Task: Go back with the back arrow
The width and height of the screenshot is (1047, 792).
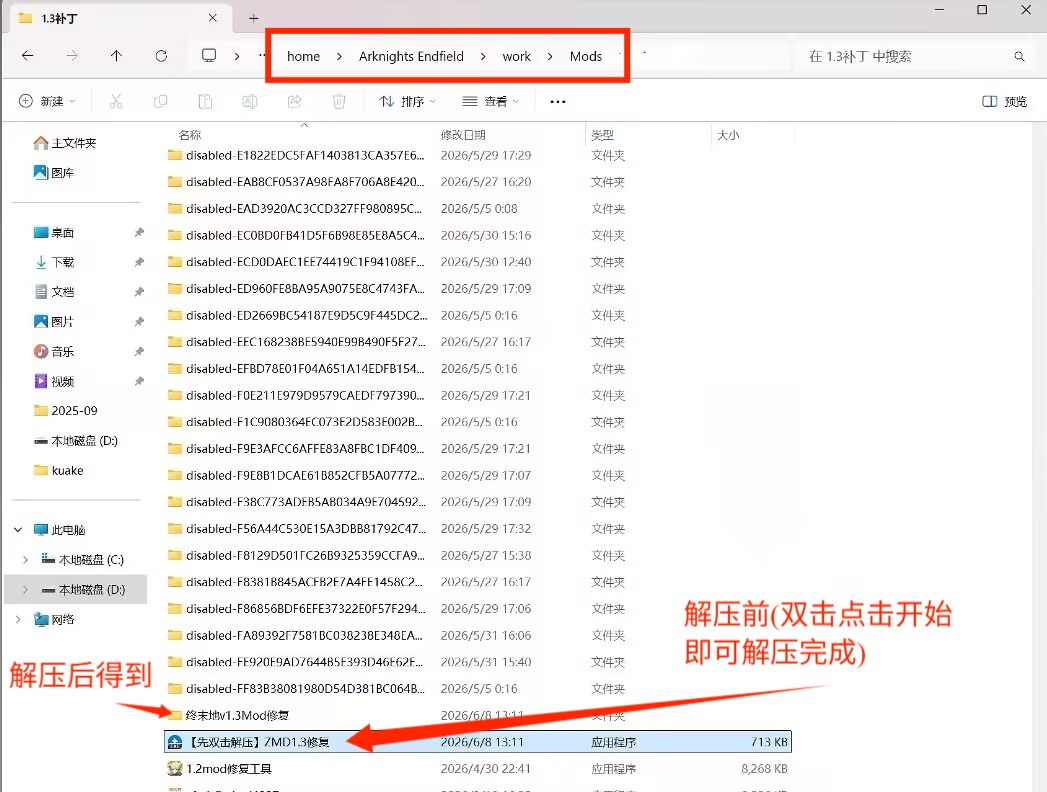Action: [x=27, y=56]
